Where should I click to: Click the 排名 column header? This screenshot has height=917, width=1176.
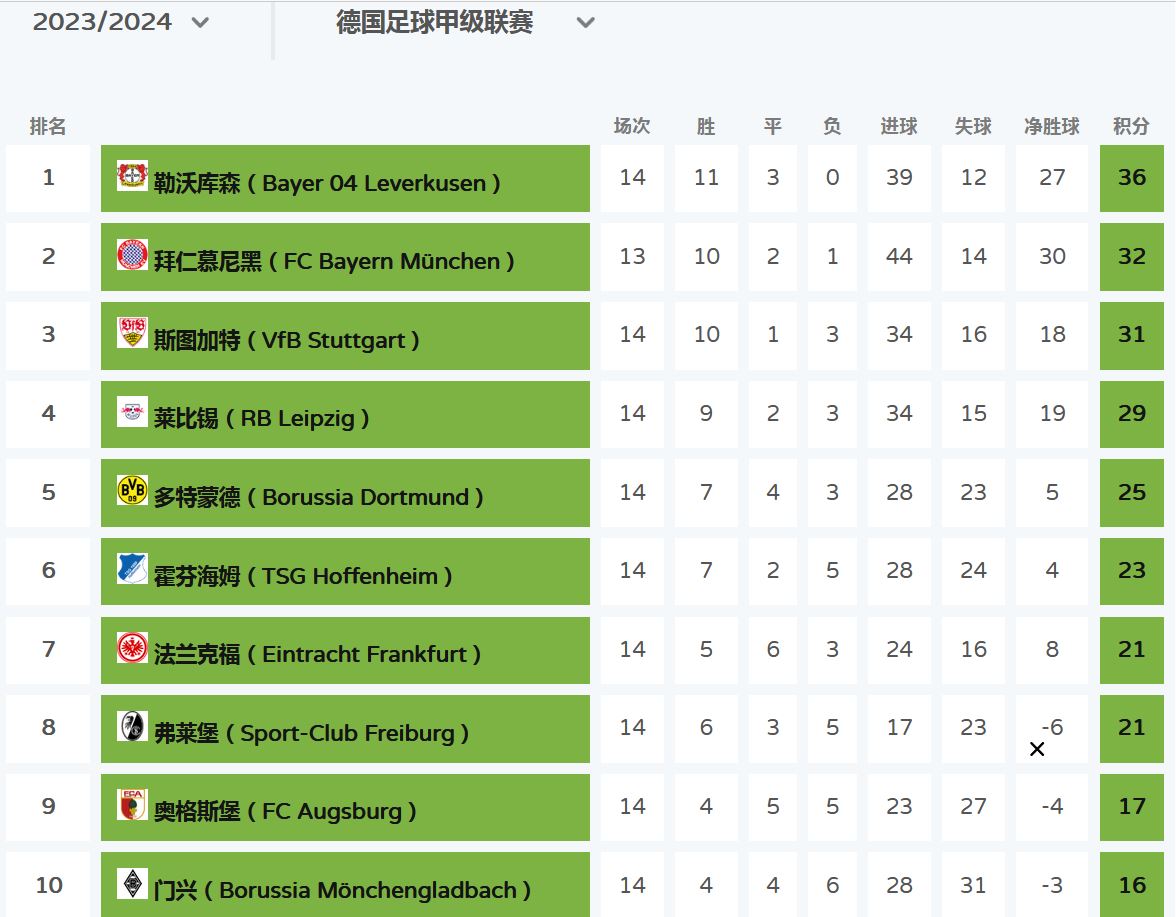coord(48,127)
